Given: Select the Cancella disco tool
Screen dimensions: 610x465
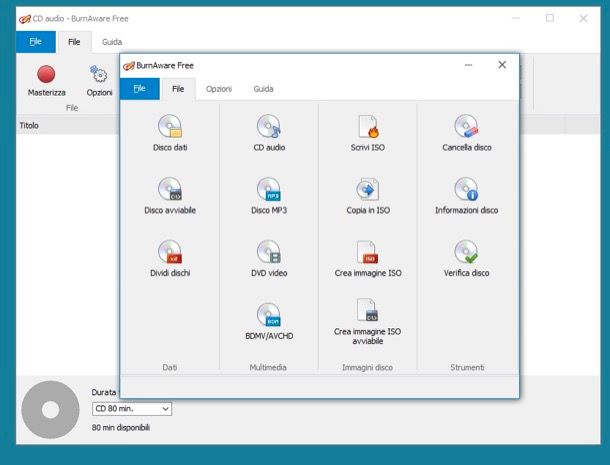Looking at the screenshot, I should point(466,133).
